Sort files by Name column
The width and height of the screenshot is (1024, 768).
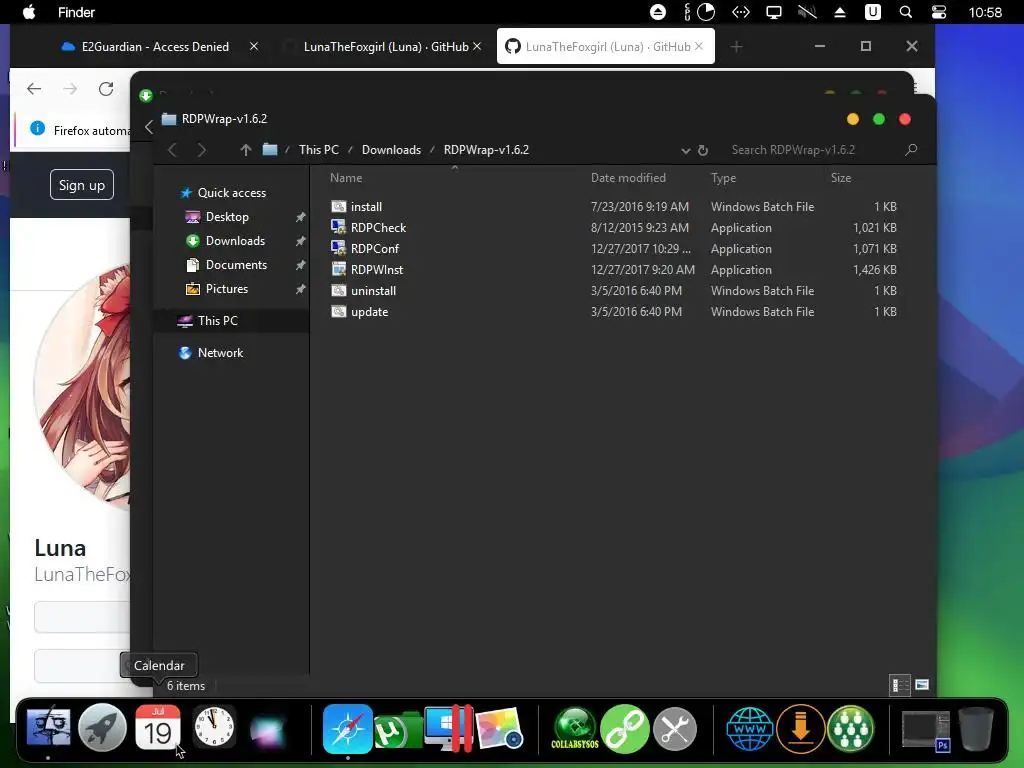(345, 178)
